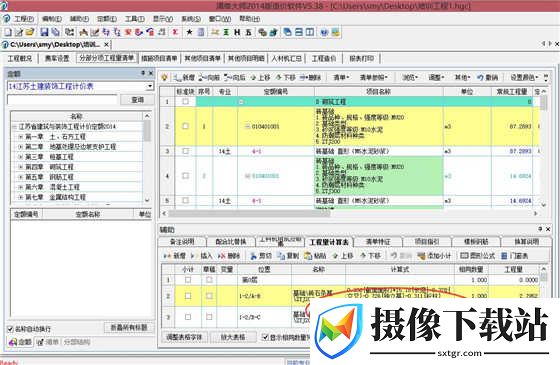The height and width of the screenshot is (365, 560).
Task: Click the new project file icon
Action: (8, 32)
